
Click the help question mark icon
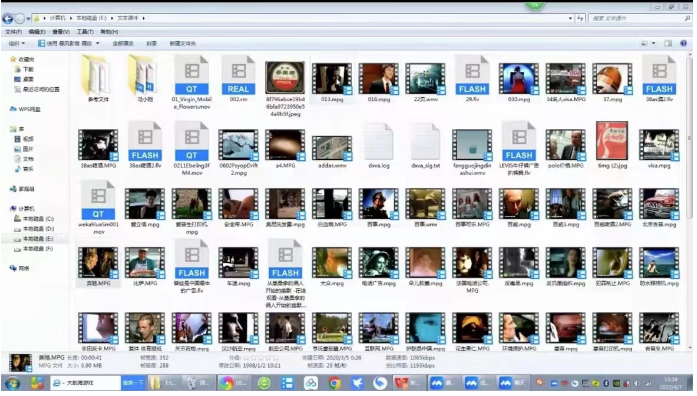tap(684, 43)
